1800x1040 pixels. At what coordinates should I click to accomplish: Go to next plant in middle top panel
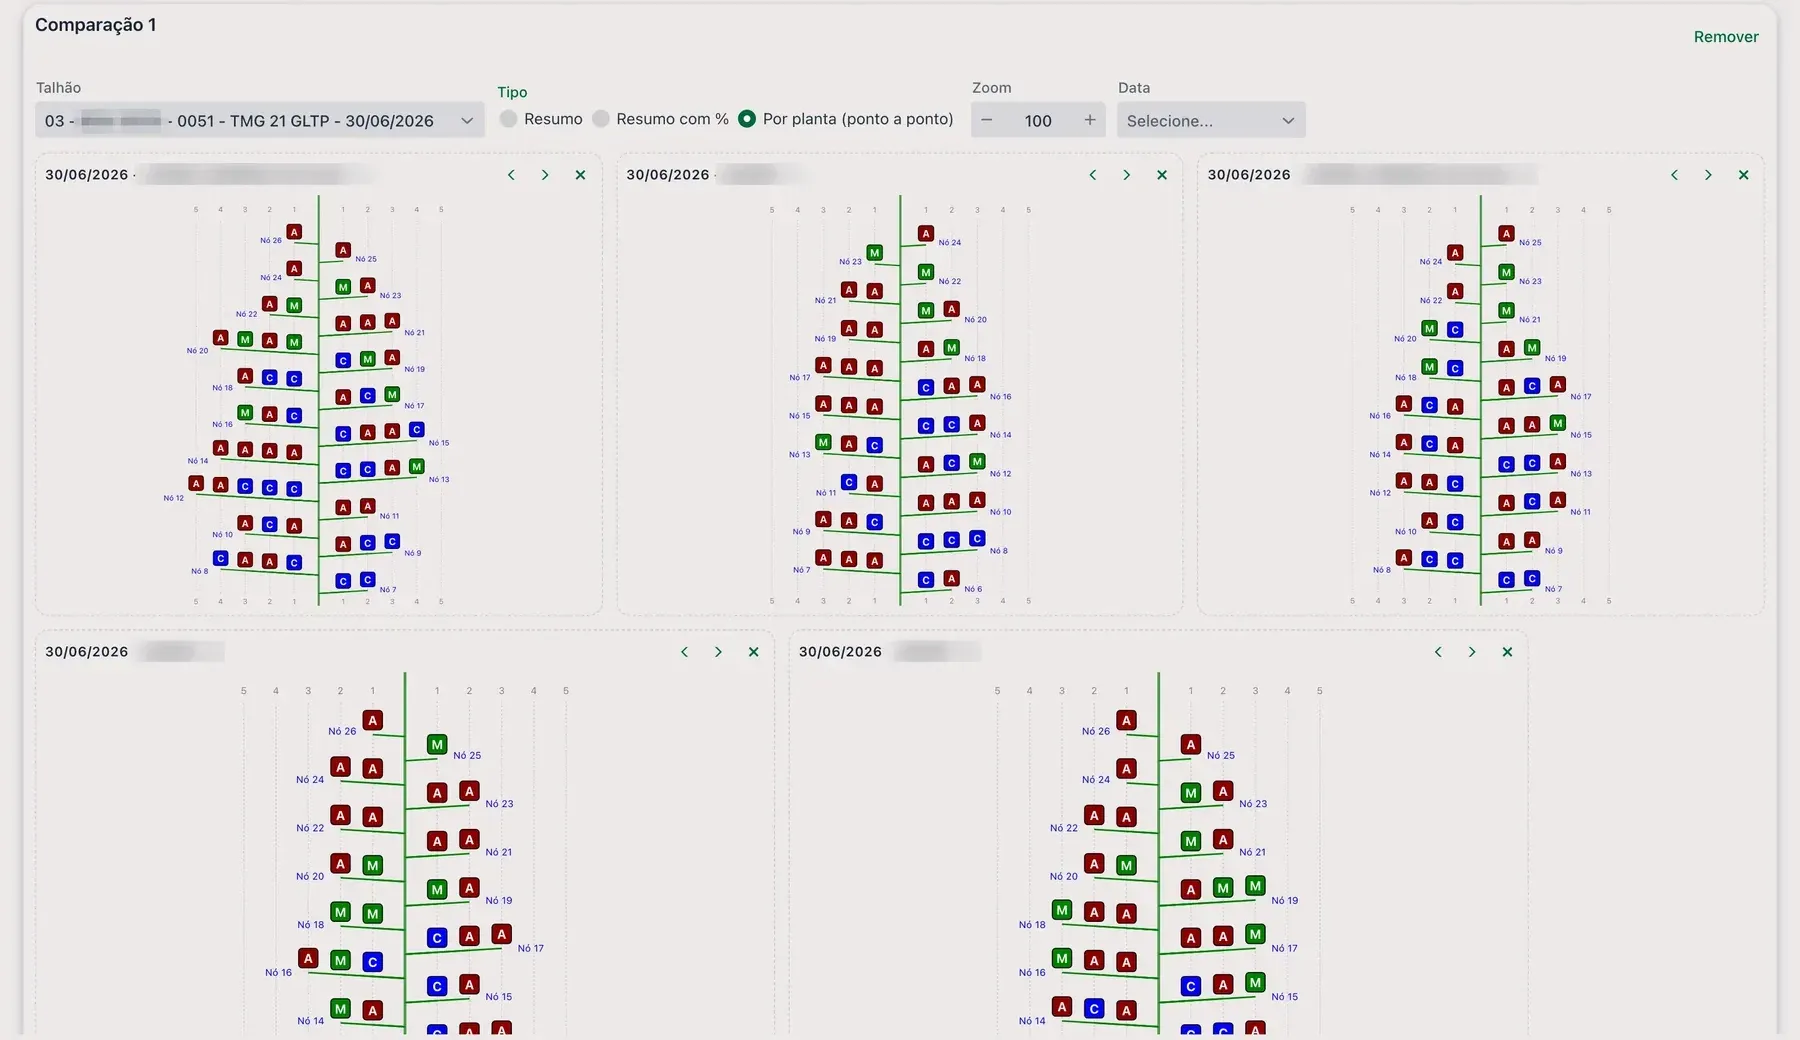coord(1127,175)
